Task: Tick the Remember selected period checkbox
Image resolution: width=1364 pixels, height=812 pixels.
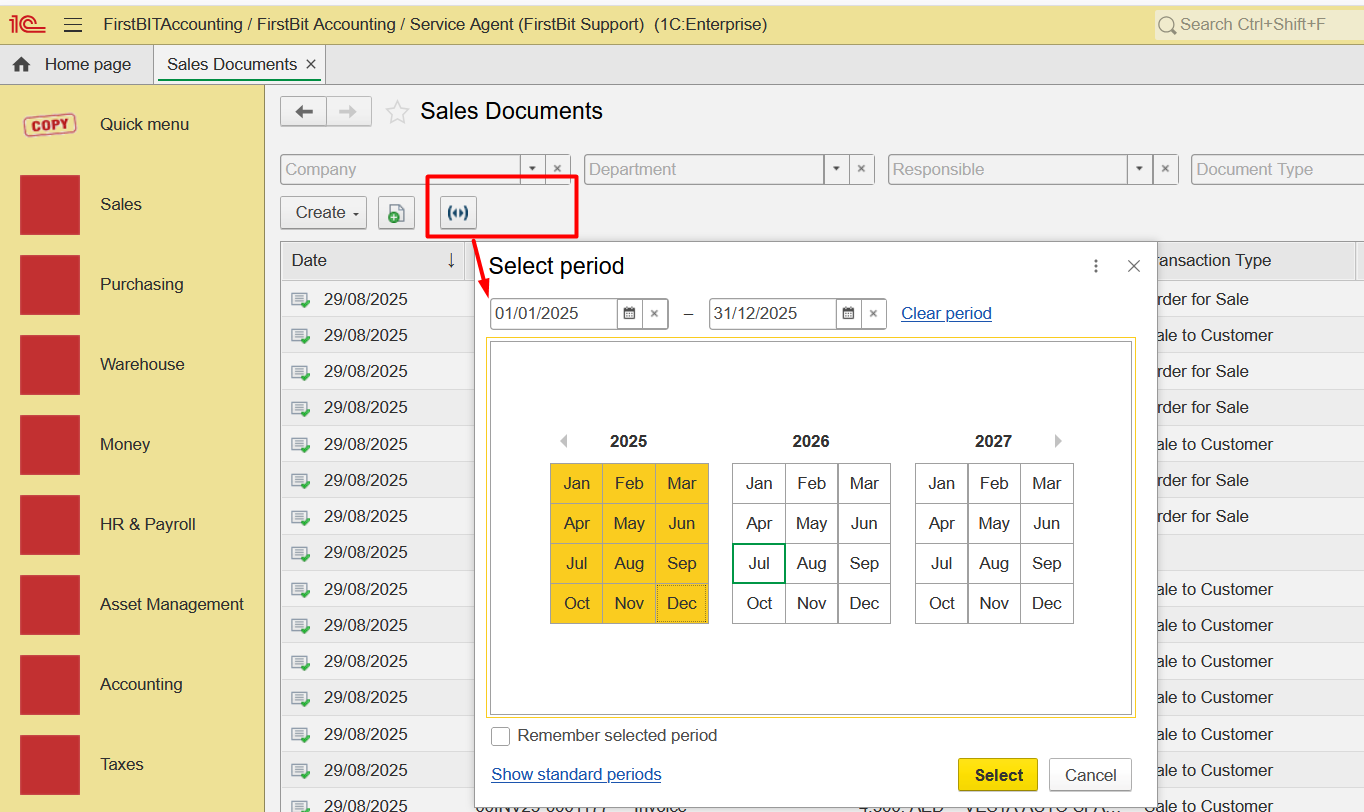Action: point(501,736)
